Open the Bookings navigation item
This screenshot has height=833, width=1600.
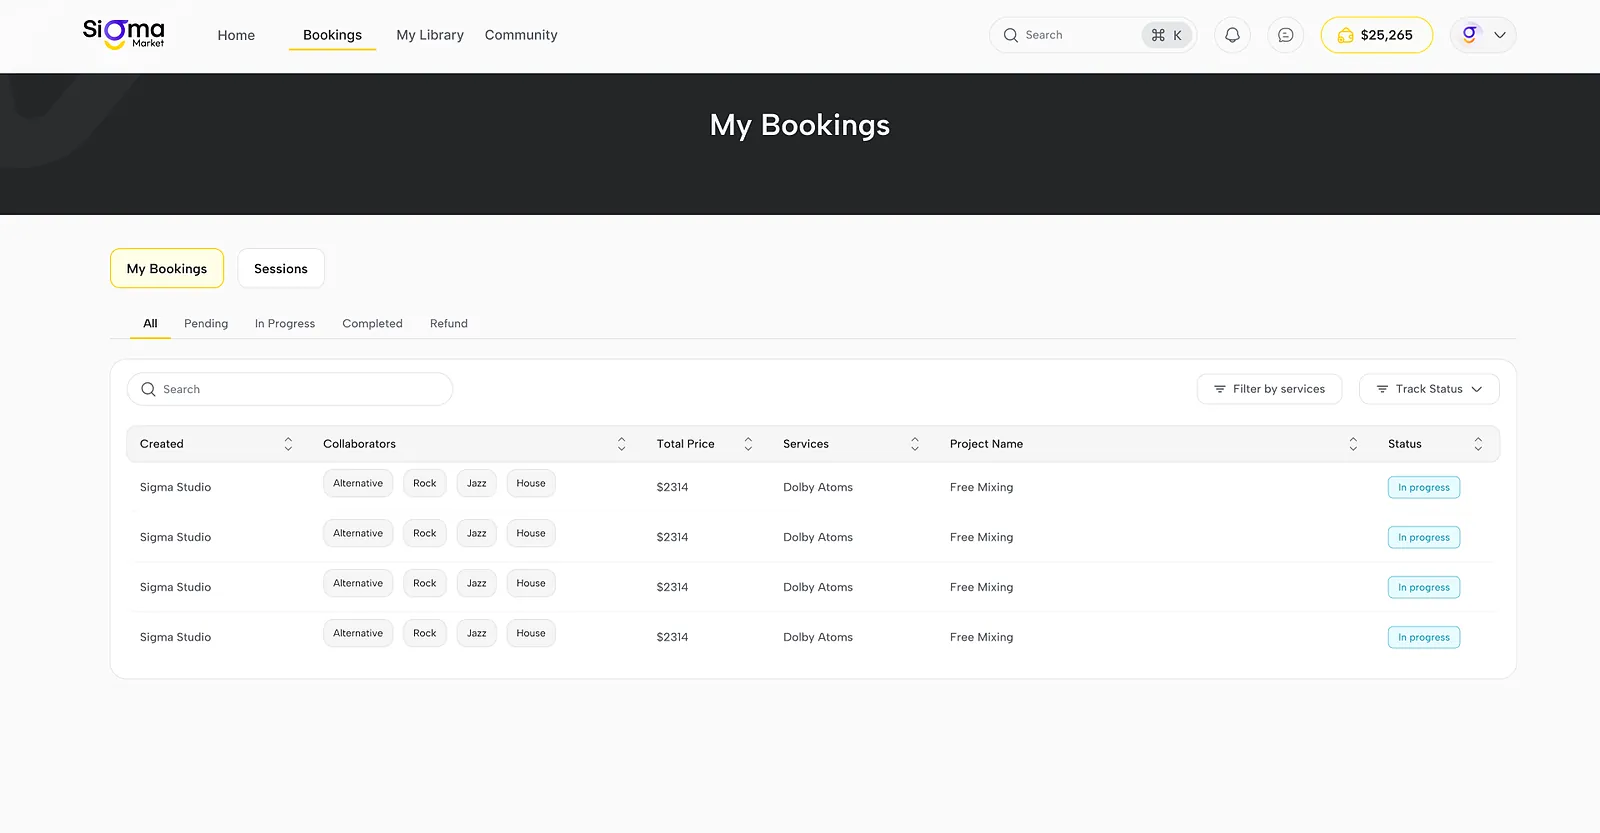tap(332, 35)
